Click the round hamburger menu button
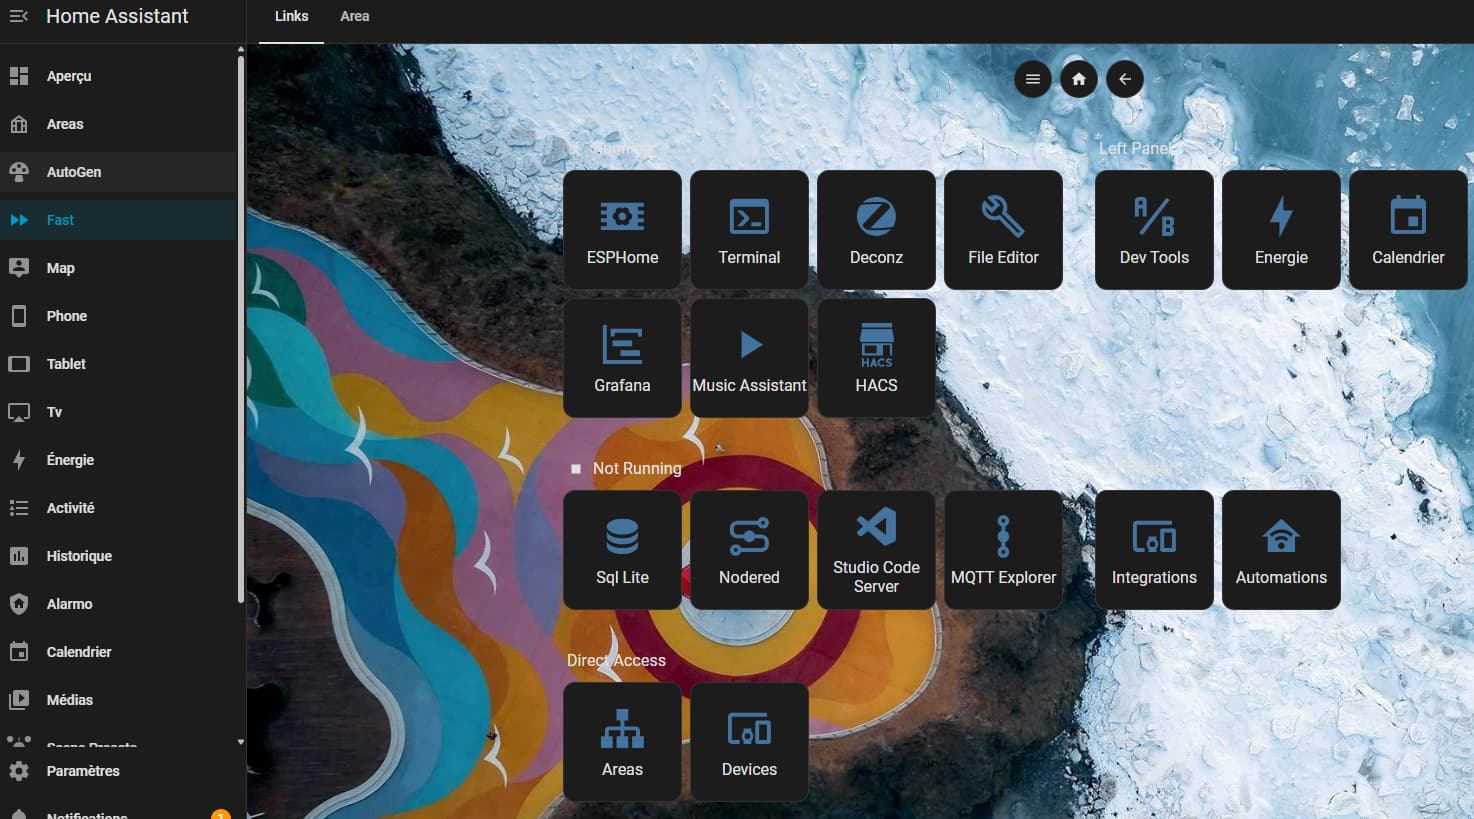Screen dimensions: 1474x819 point(1033,79)
